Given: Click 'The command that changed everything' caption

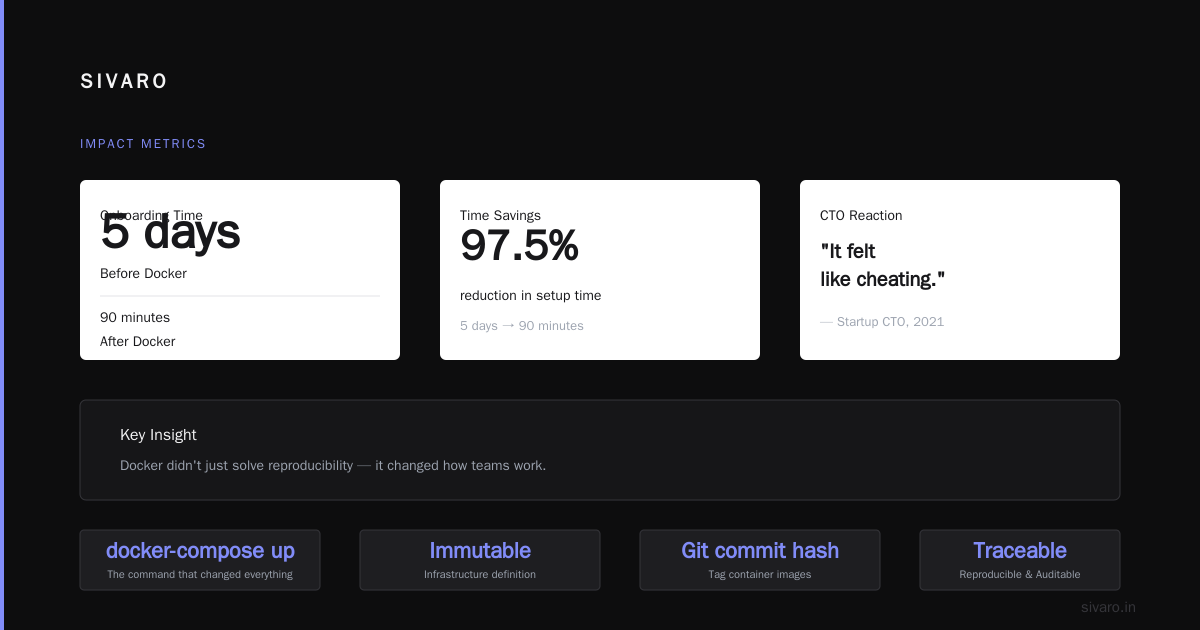Looking at the screenshot, I should (200, 575).
